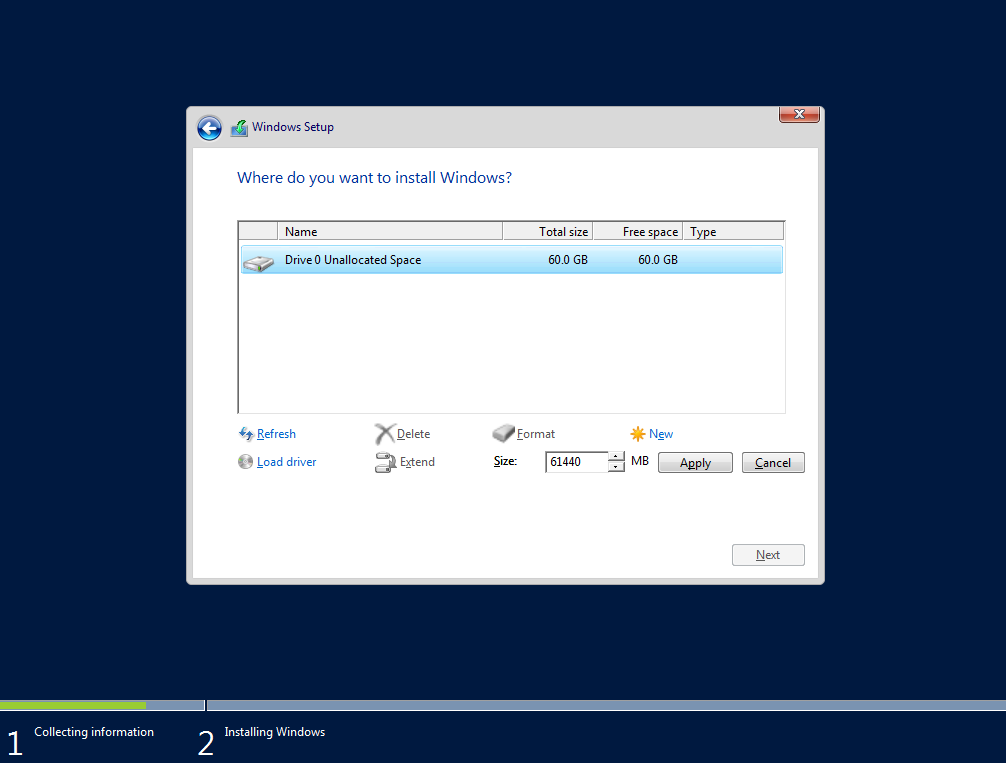
Task: Click the hard drive icon for Drive 0
Action: click(x=259, y=263)
